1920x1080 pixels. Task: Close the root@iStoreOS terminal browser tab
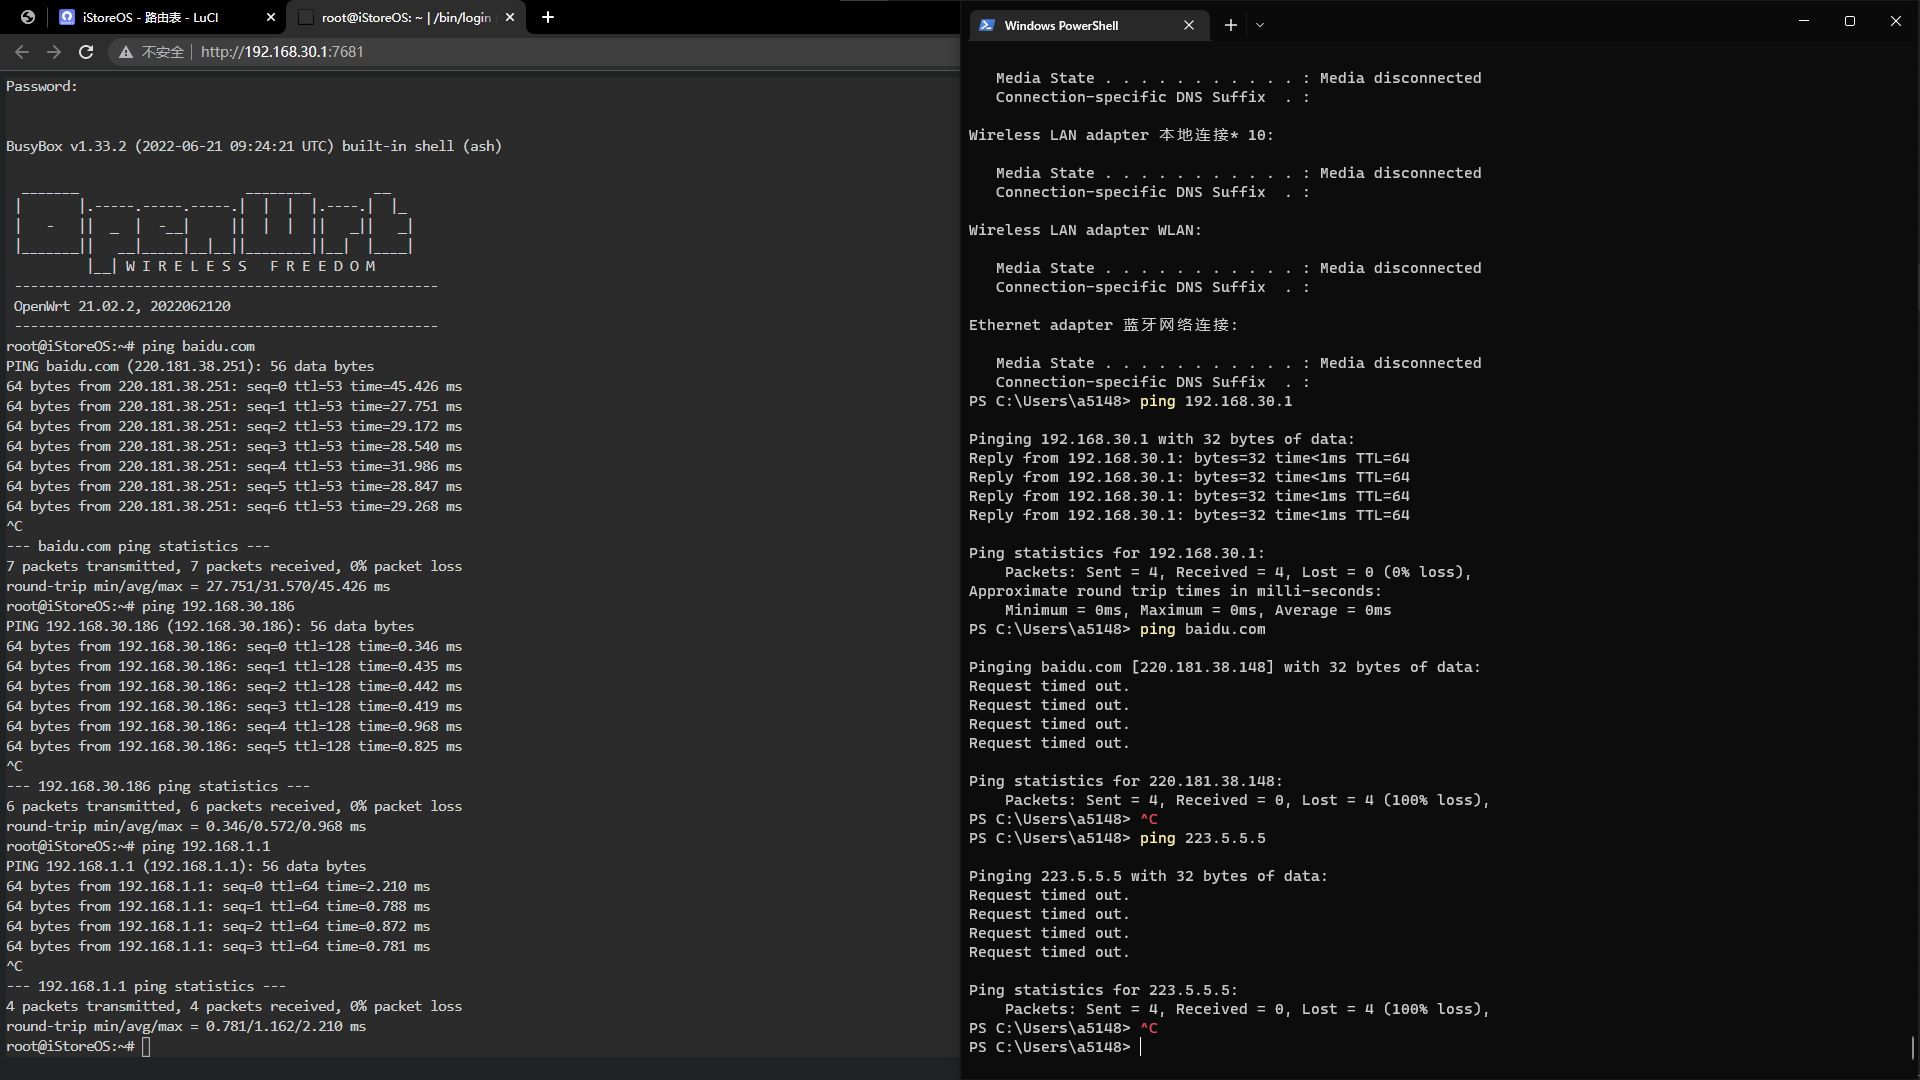[x=510, y=17]
